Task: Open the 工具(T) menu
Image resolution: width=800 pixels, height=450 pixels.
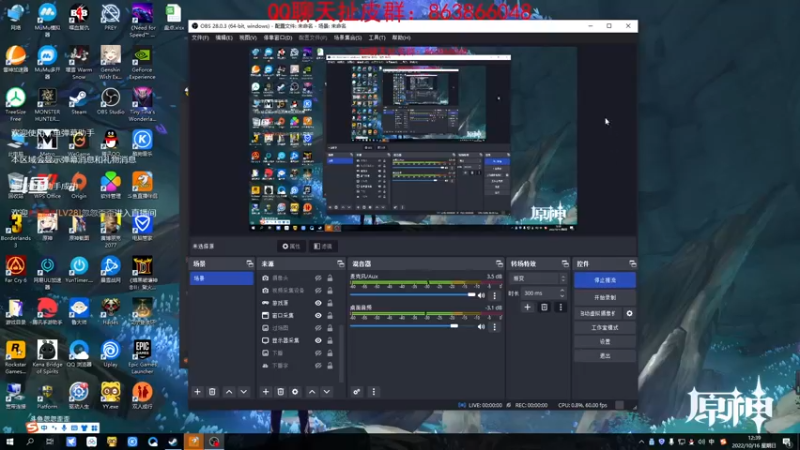Action: 377,38
